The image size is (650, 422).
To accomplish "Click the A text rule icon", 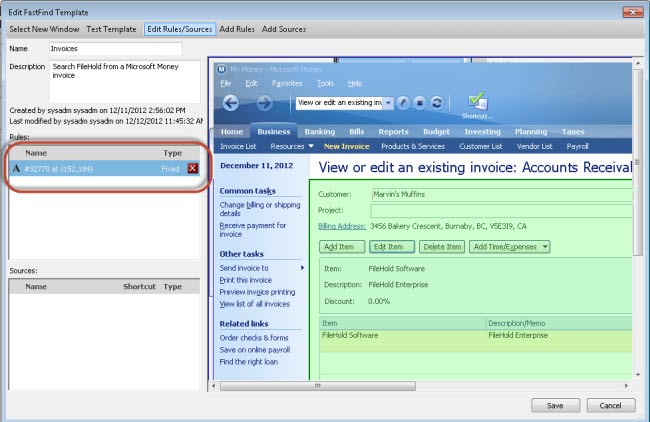I will [x=16, y=168].
